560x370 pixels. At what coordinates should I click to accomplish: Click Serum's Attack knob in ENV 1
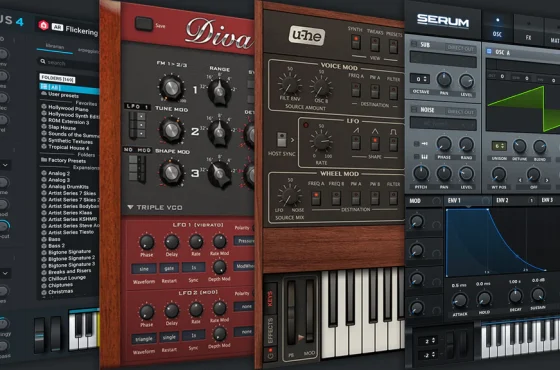click(x=460, y=300)
